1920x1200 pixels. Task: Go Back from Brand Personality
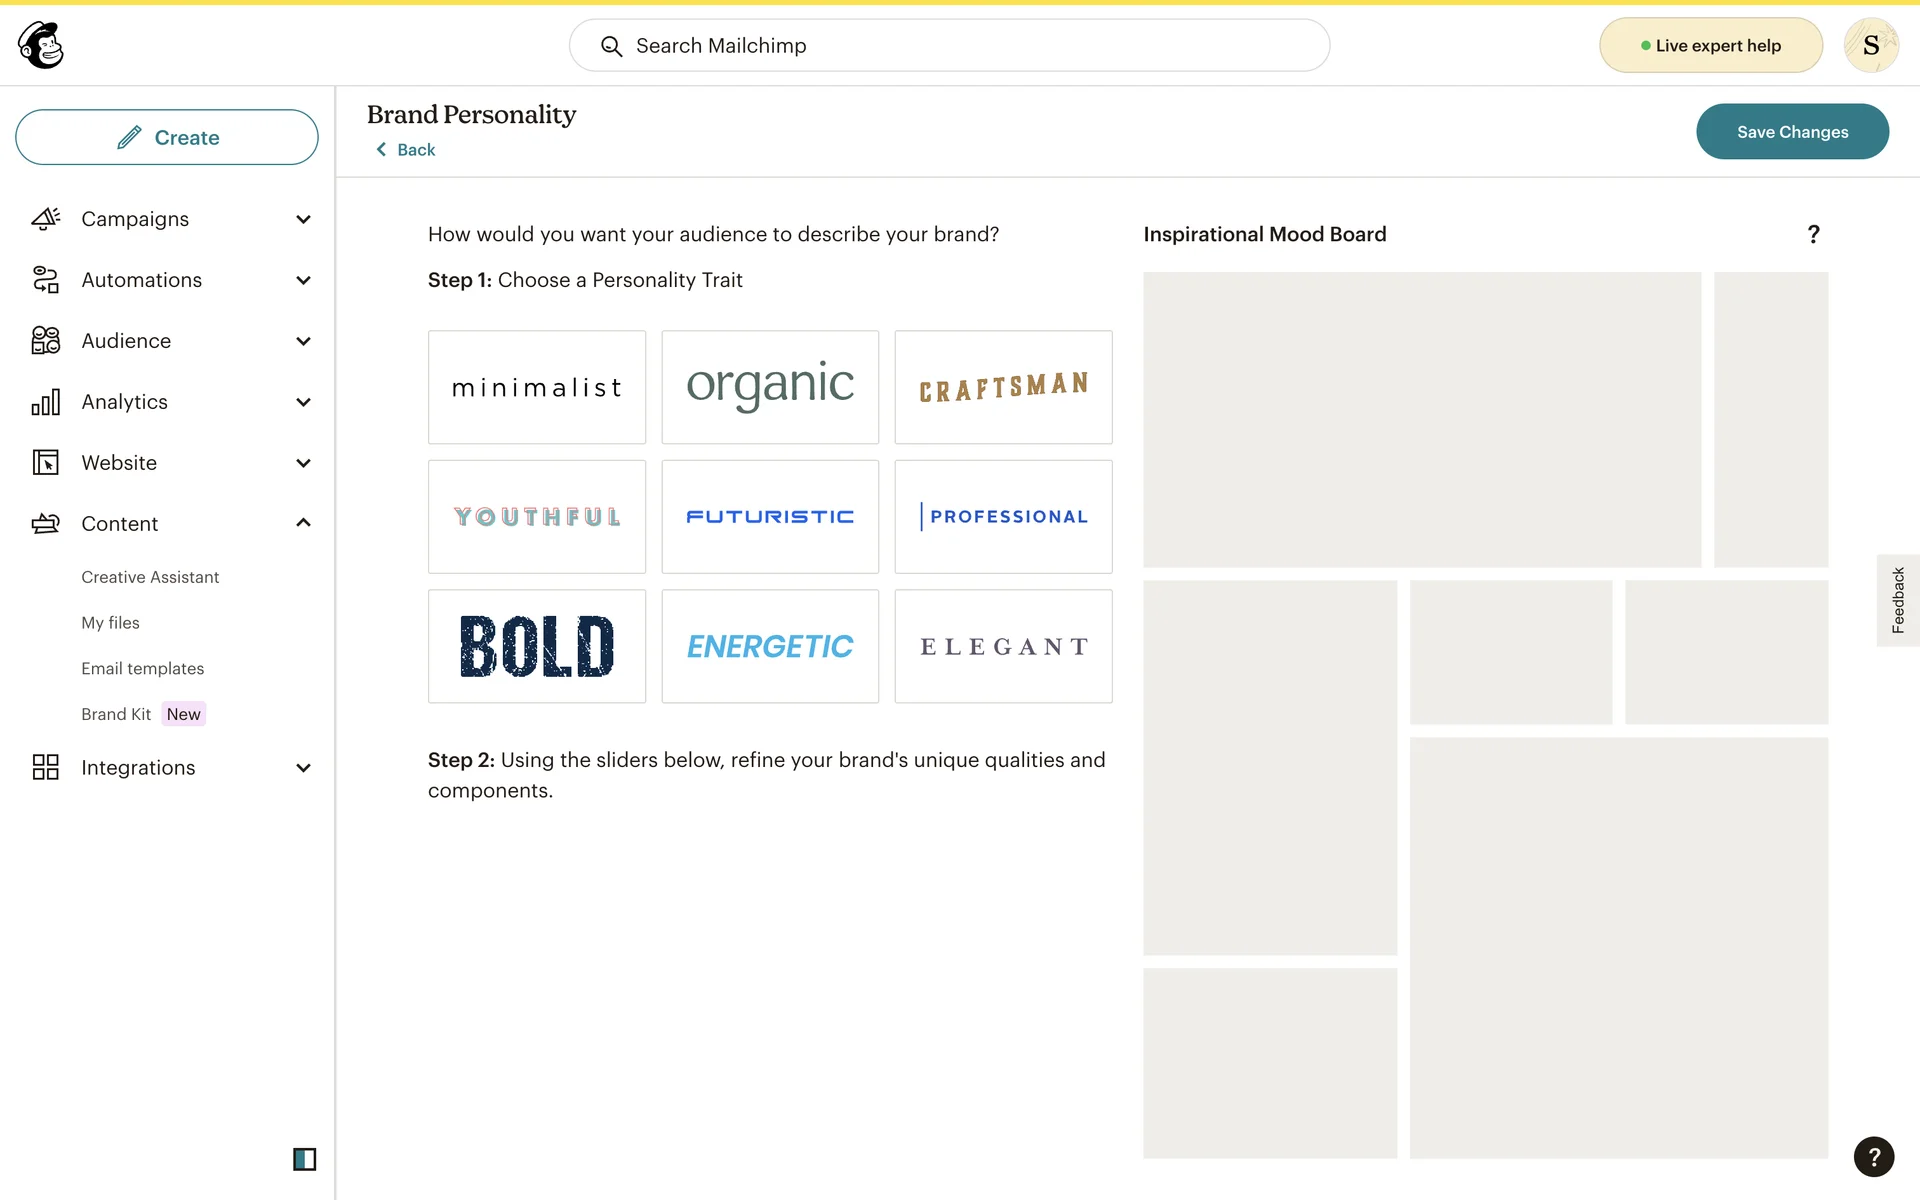tap(406, 150)
